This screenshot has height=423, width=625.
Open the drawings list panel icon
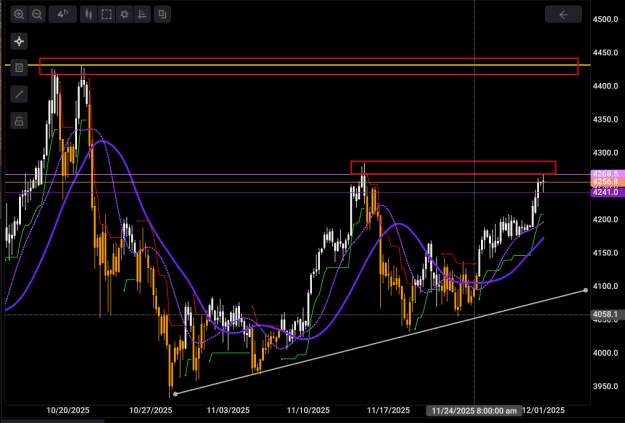point(19,68)
